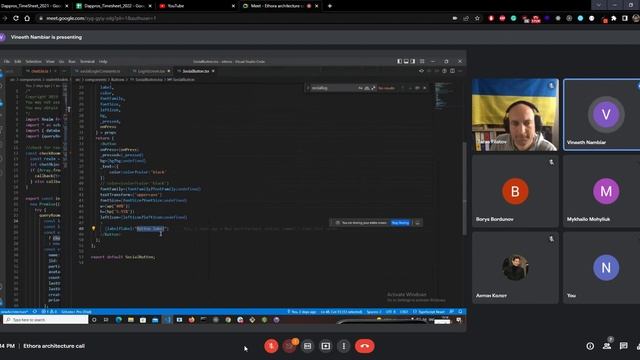The height and width of the screenshot is (360, 640).
Task: Click the export default SocialButton line
Action: click(x=123, y=257)
